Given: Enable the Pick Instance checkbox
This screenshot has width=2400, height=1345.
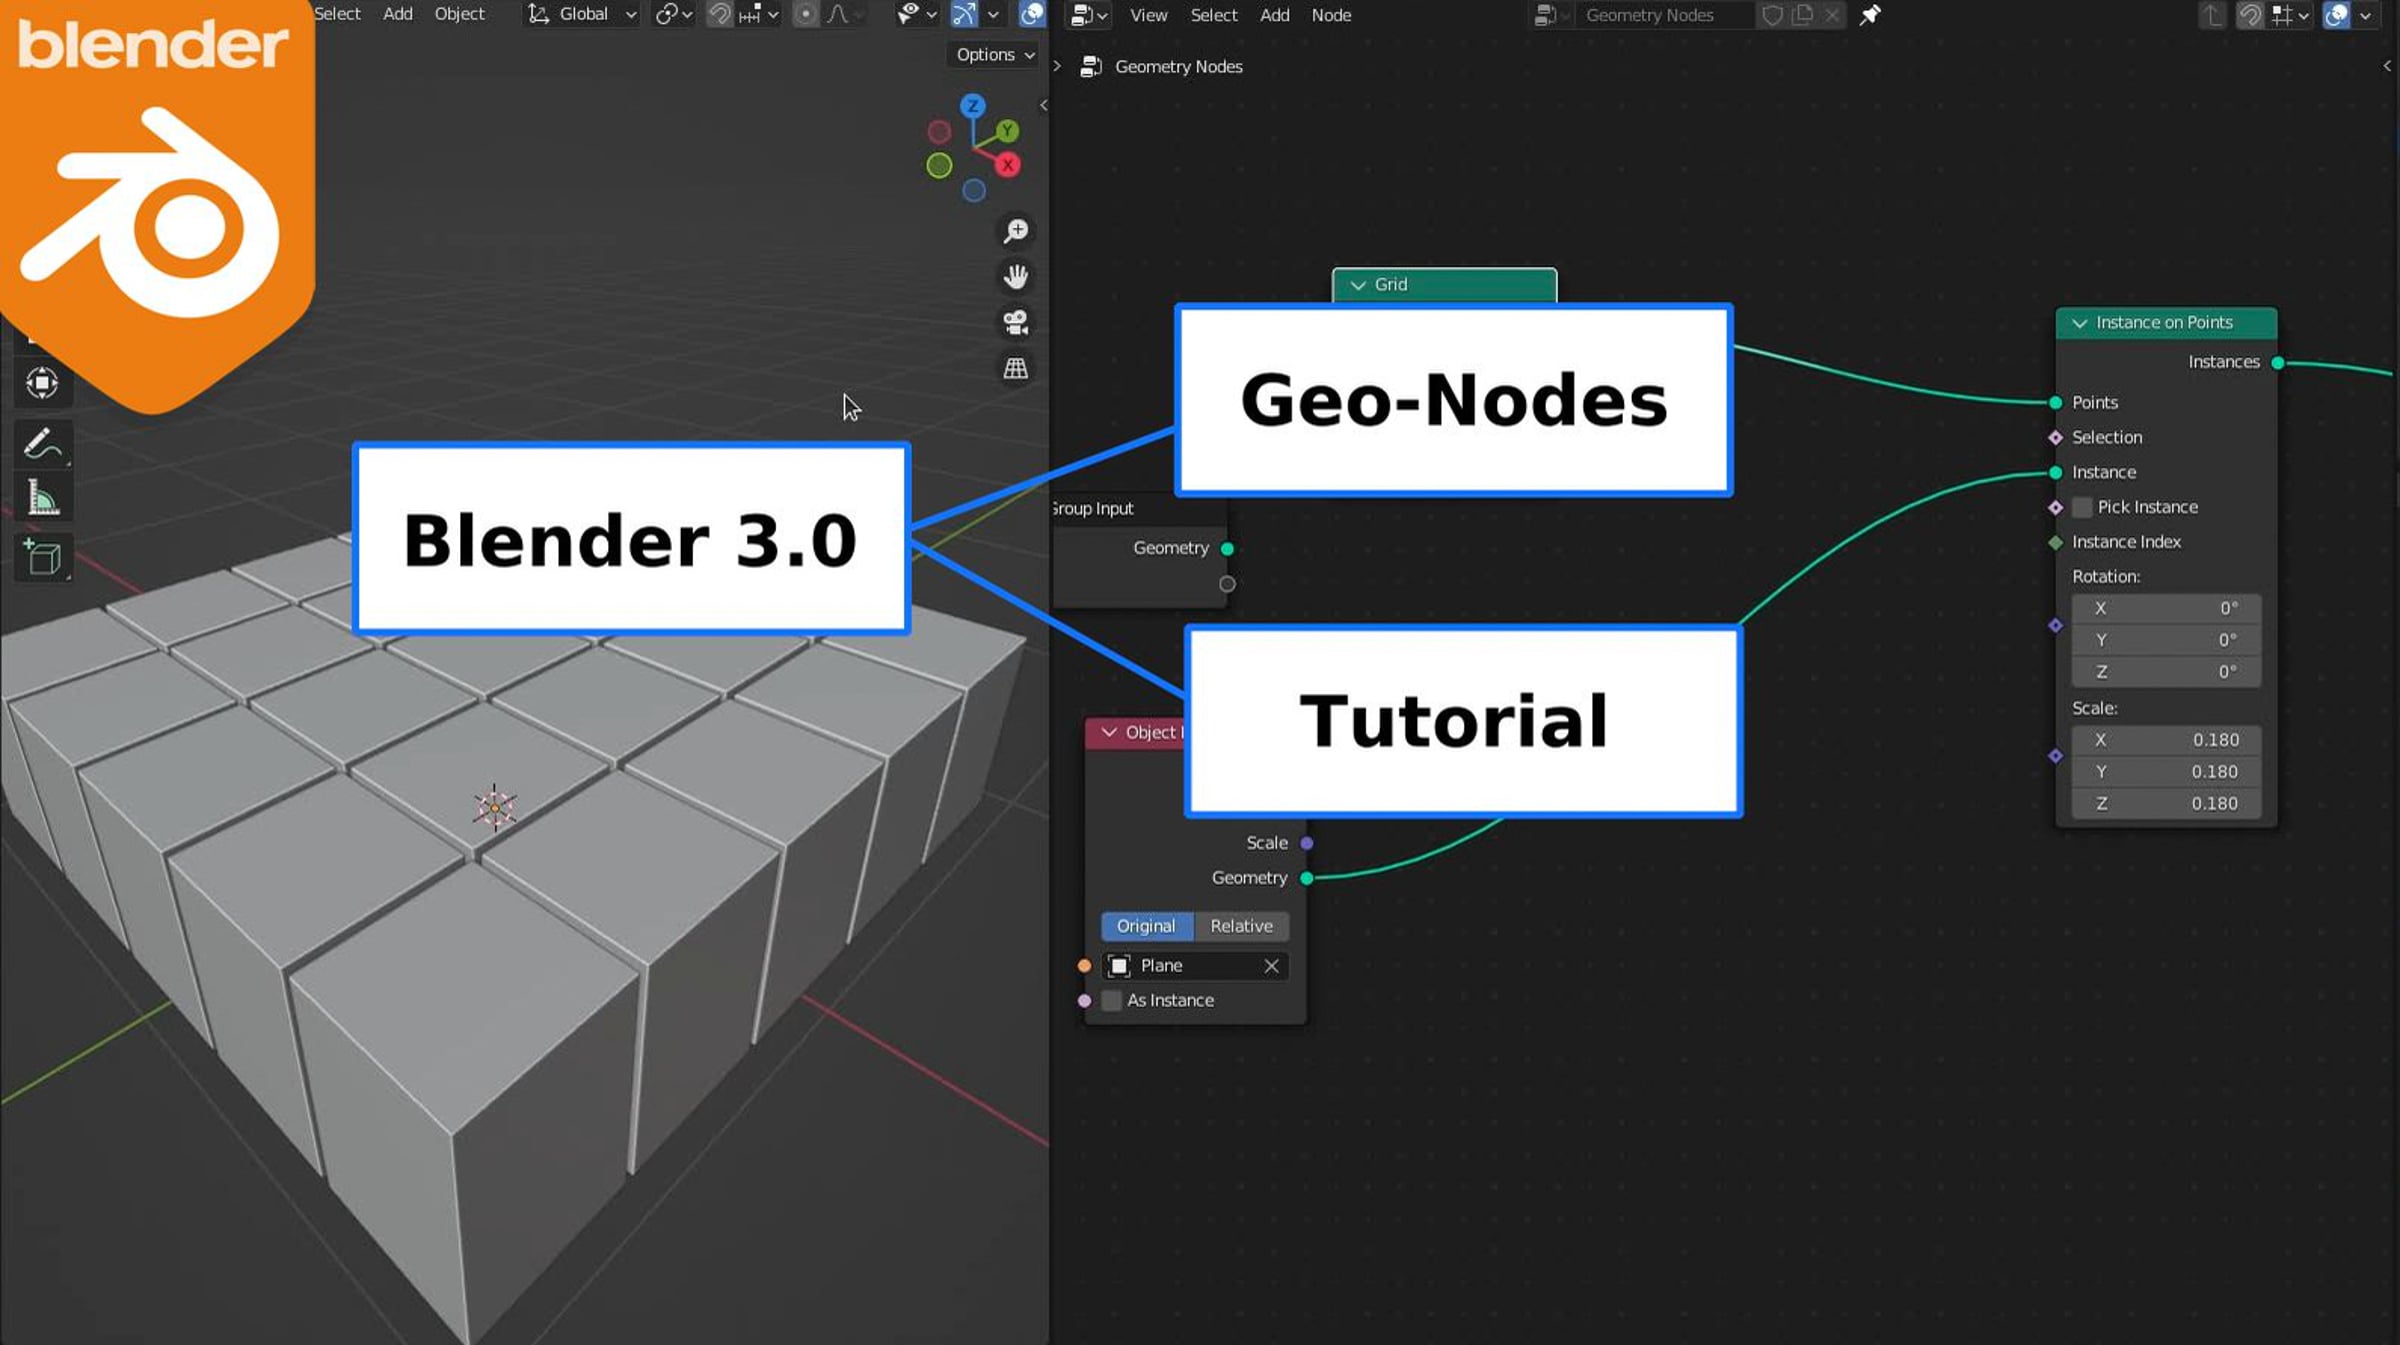Looking at the screenshot, I should (x=2083, y=507).
